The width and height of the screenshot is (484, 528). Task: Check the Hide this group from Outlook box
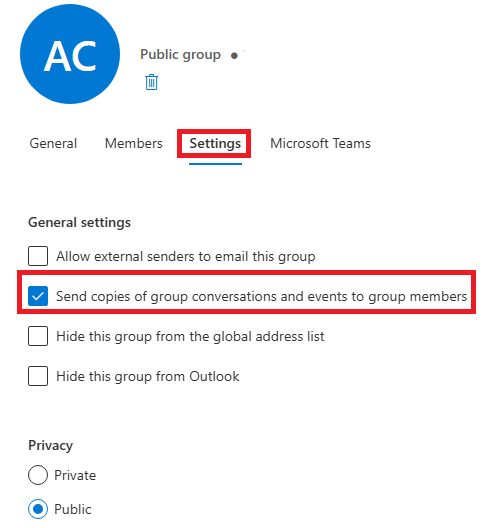[x=38, y=376]
